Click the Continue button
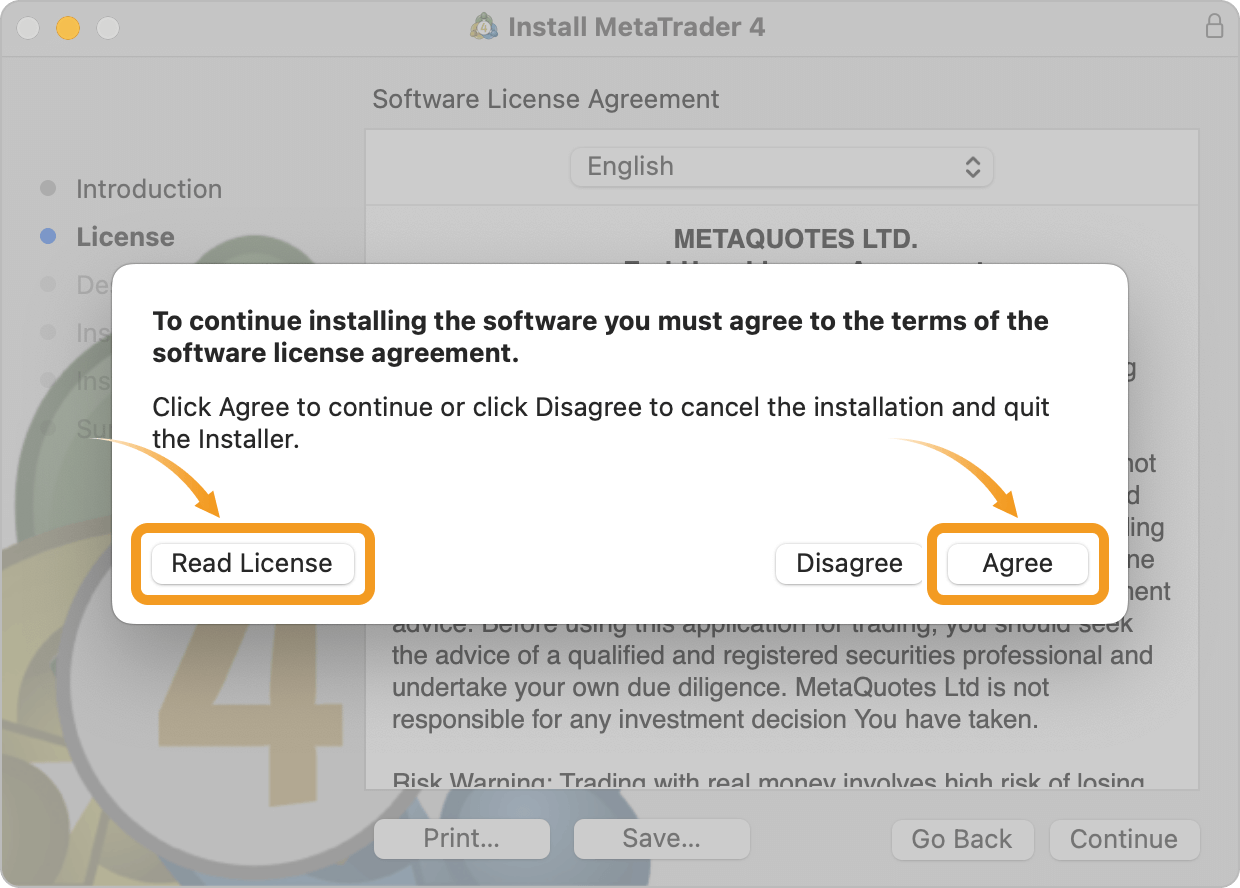This screenshot has width=1240, height=888. (1124, 839)
